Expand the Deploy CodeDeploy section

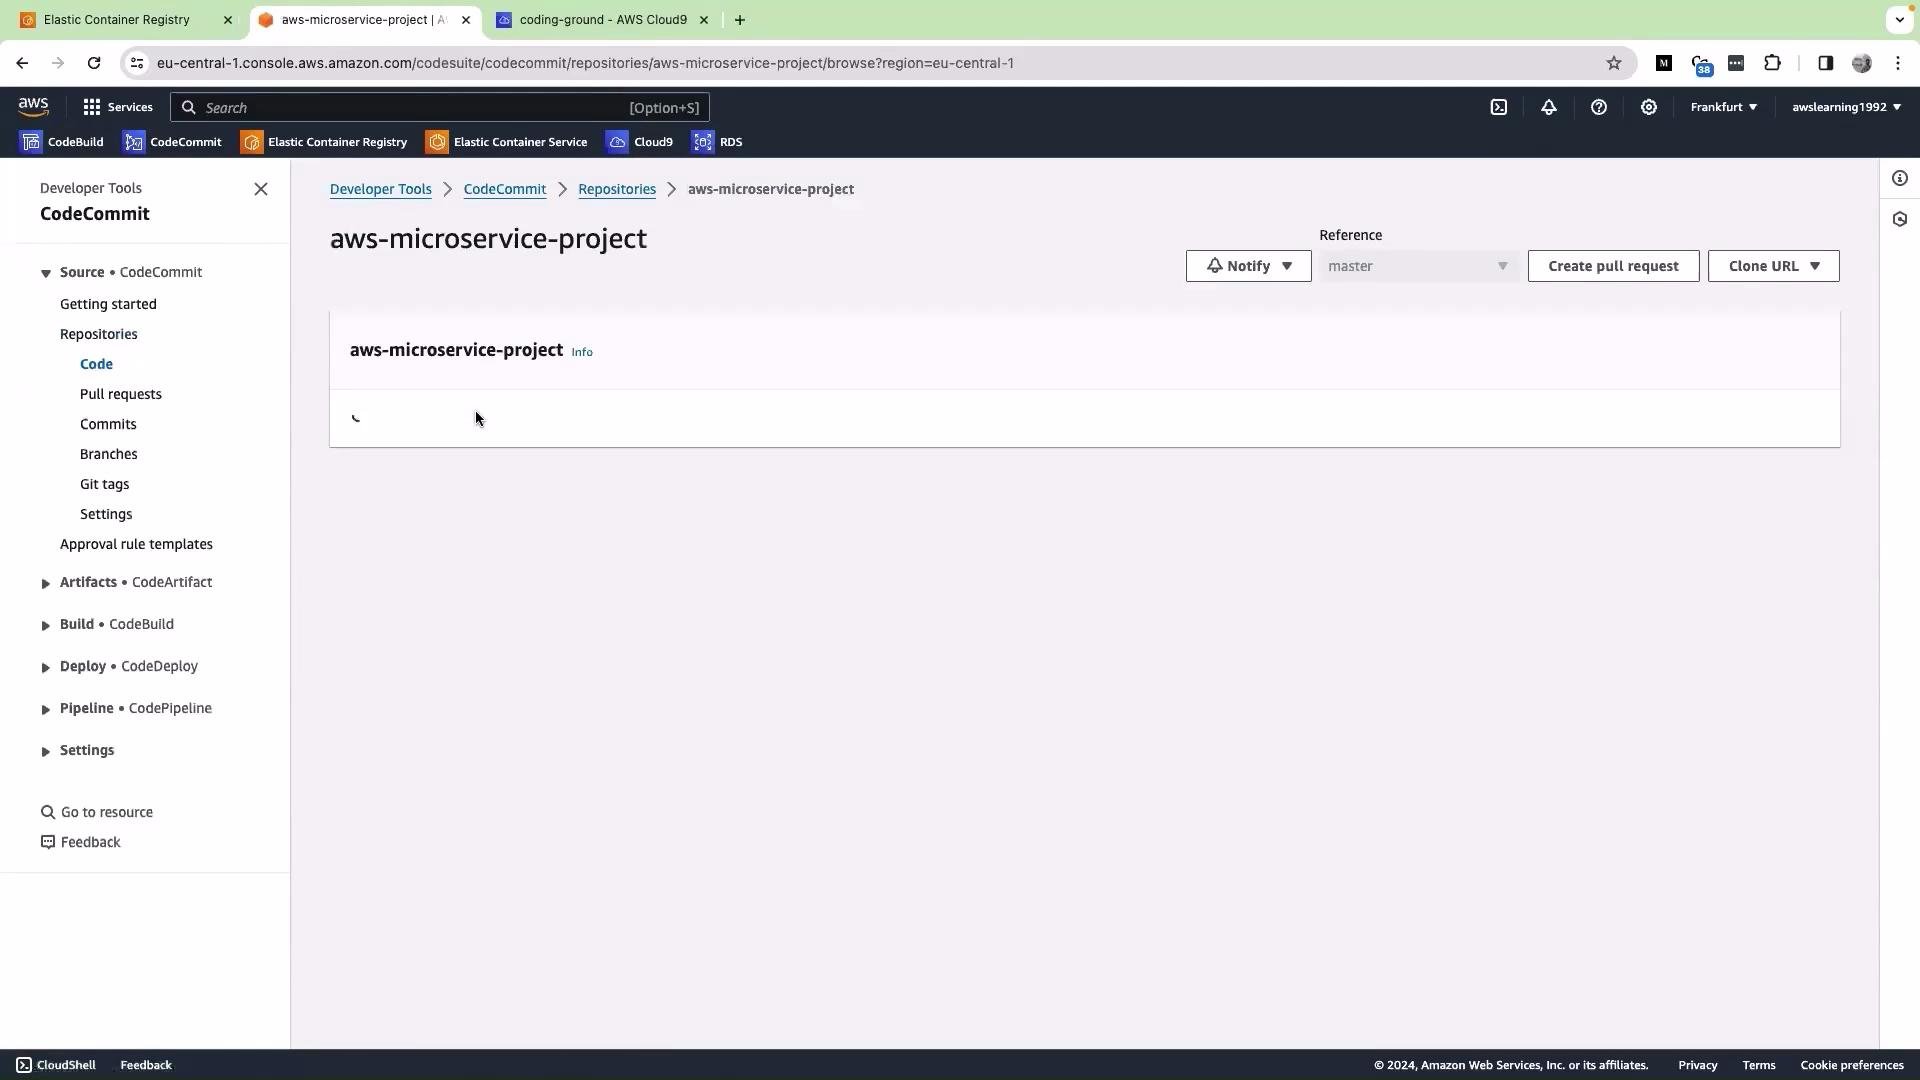45,667
